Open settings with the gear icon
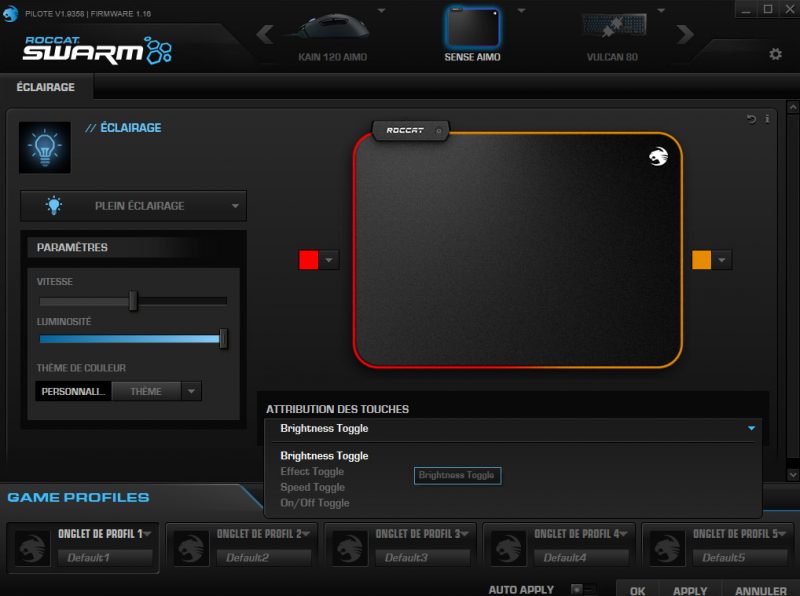The image size is (800, 596). [x=775, y=54]
